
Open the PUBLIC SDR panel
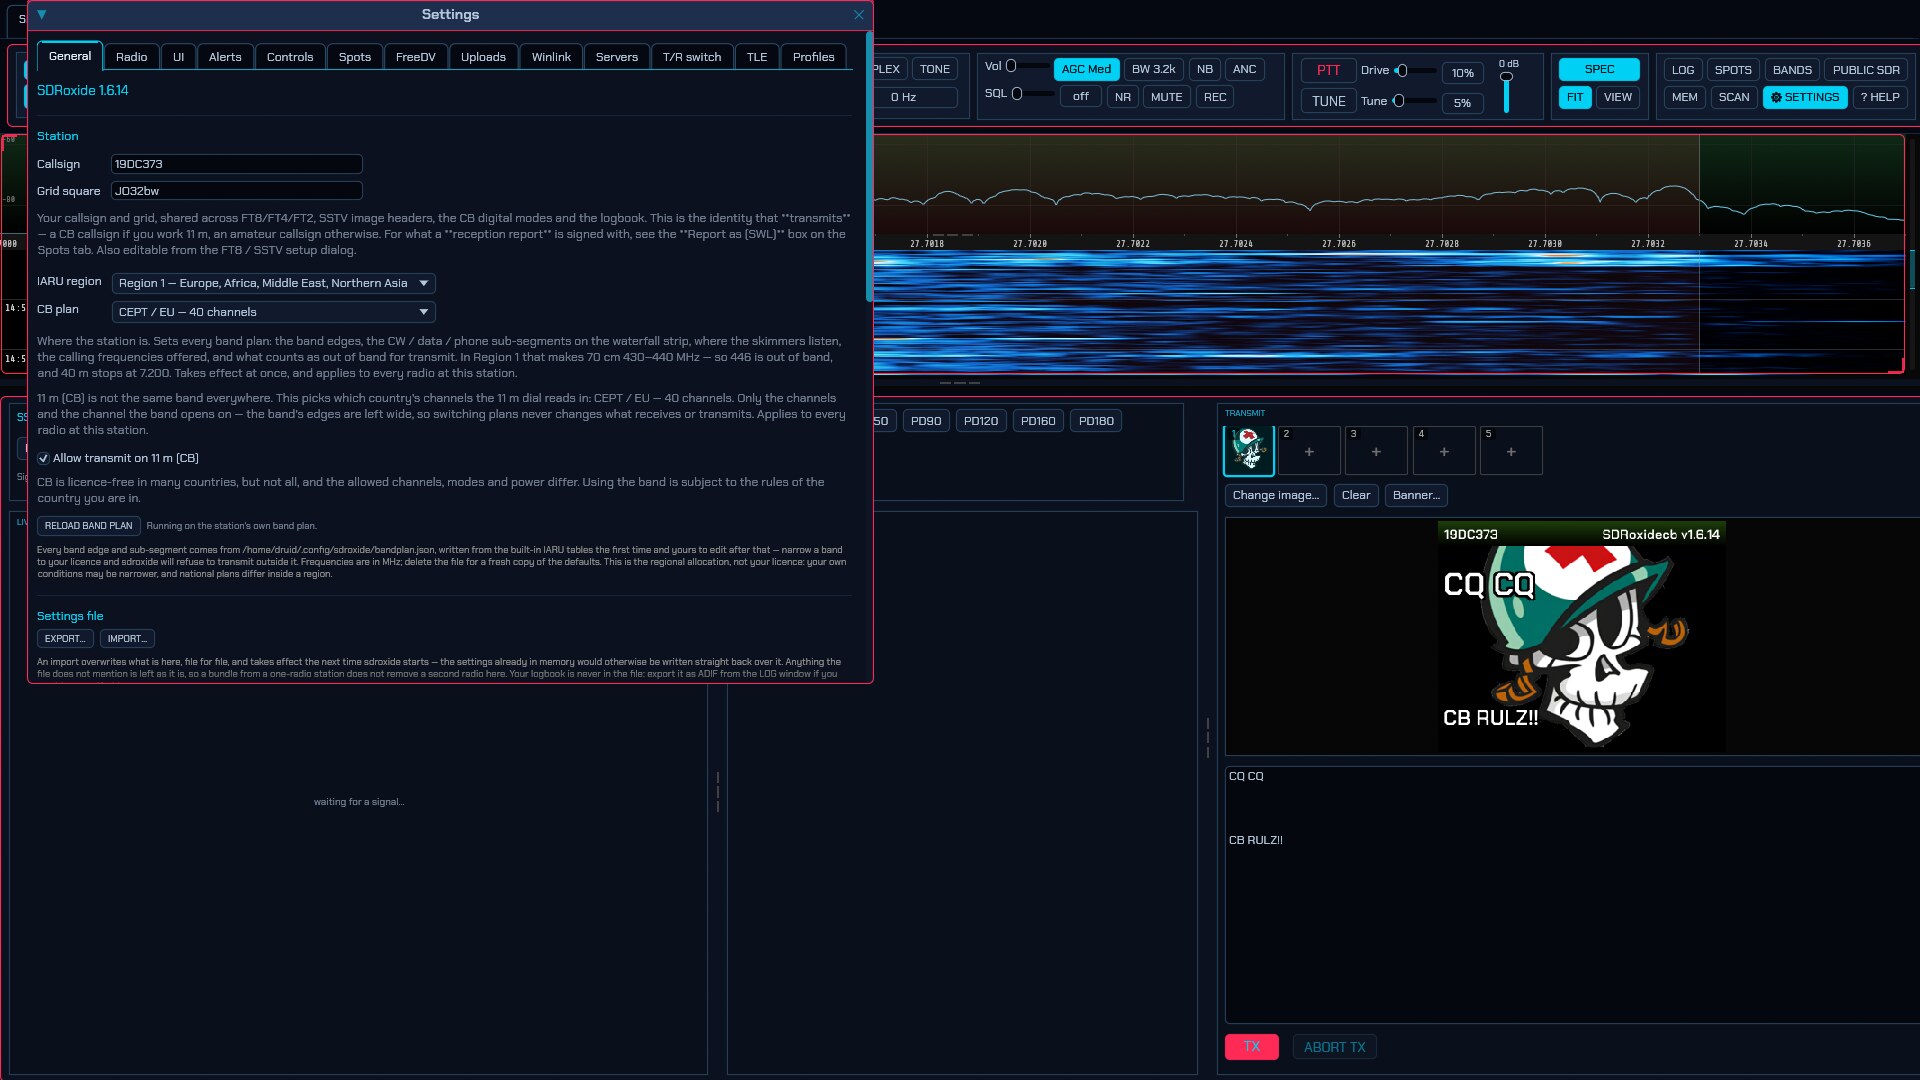tap(1866, 69)
